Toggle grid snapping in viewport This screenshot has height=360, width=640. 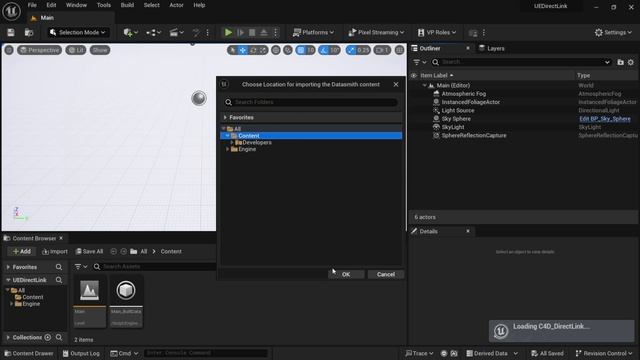[301, 50]
